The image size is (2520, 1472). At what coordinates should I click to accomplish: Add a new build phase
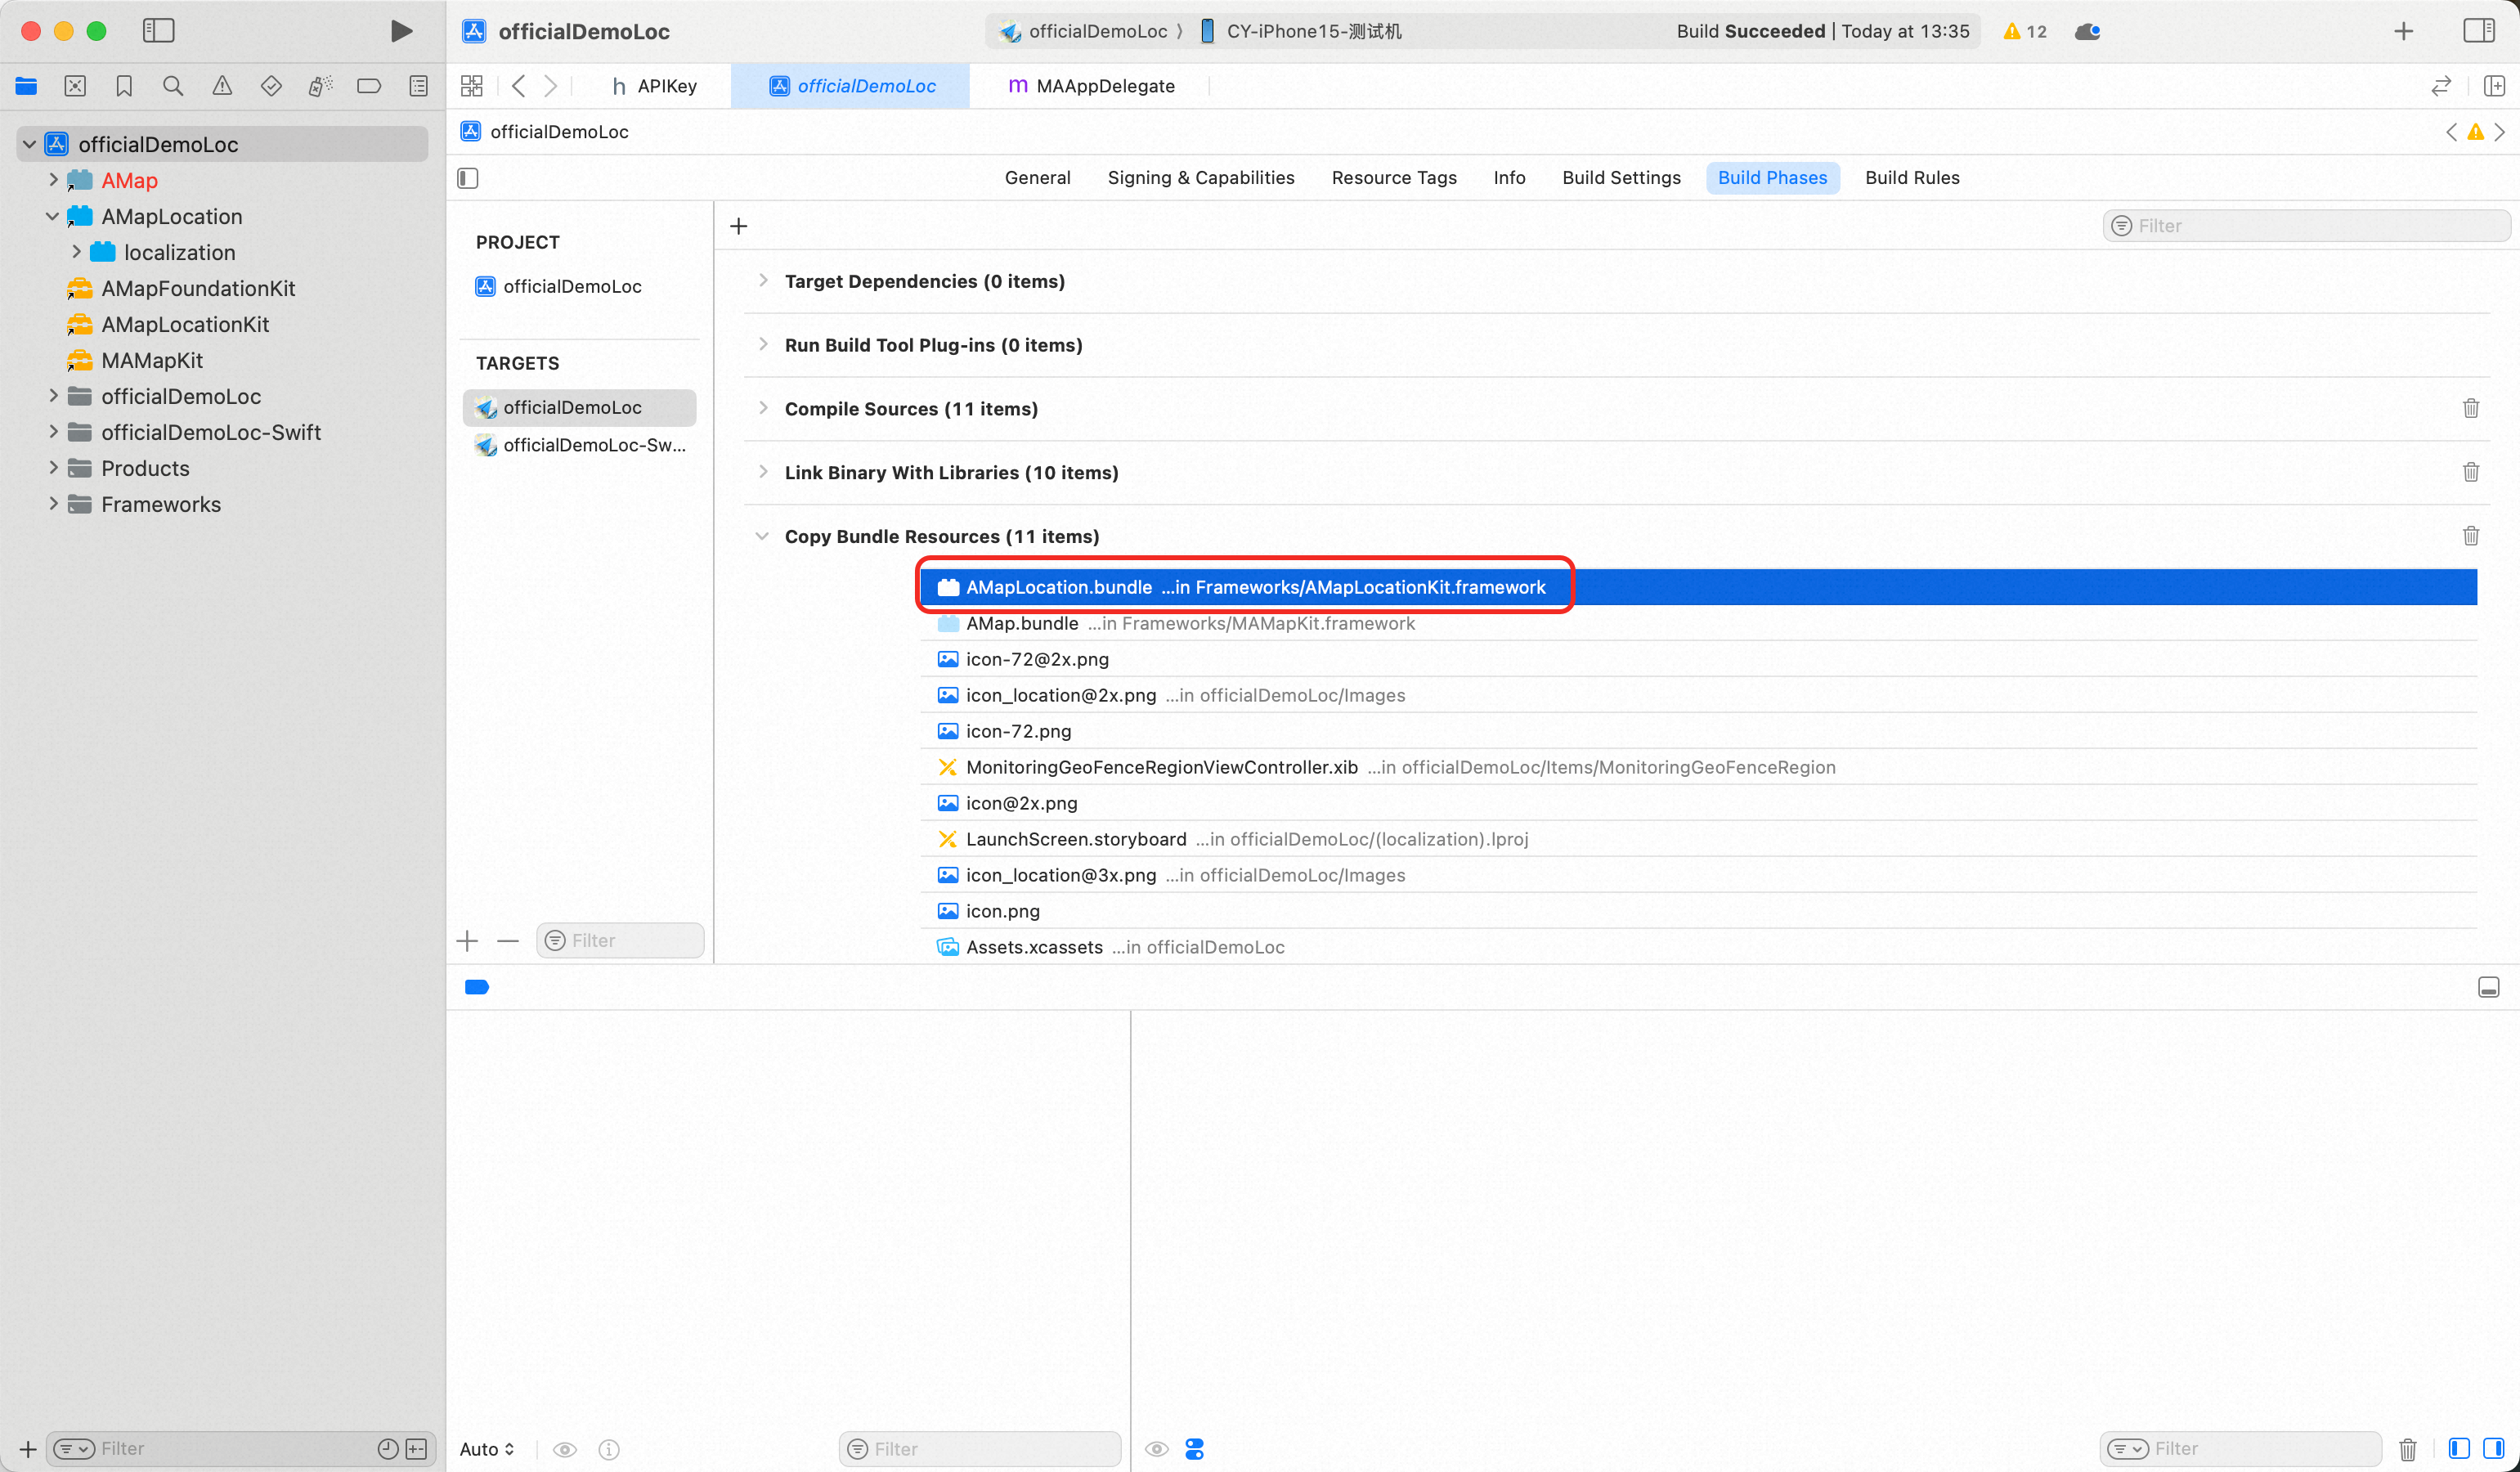[739, 226]
